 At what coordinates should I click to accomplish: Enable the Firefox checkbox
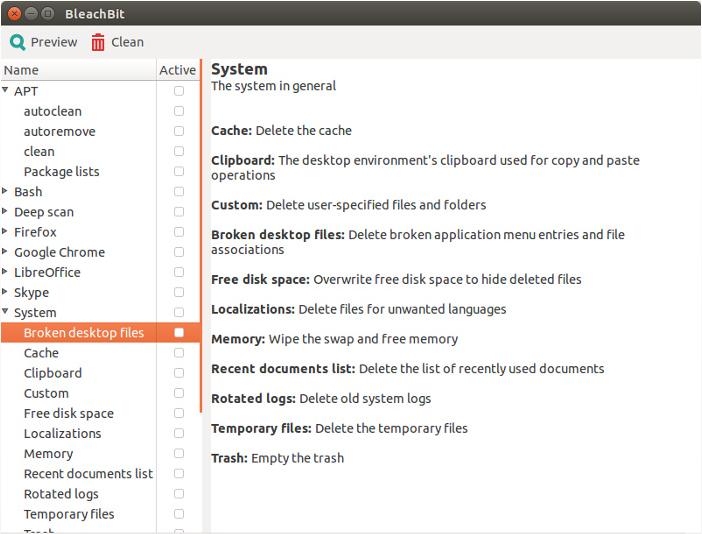(179, 232)
